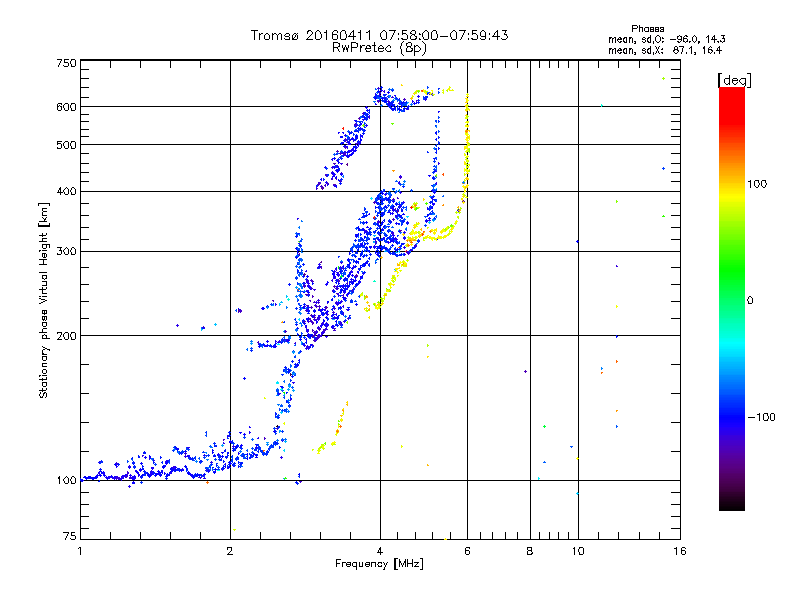Click the '[deg]' colorbar unit label

click(734, 80)
